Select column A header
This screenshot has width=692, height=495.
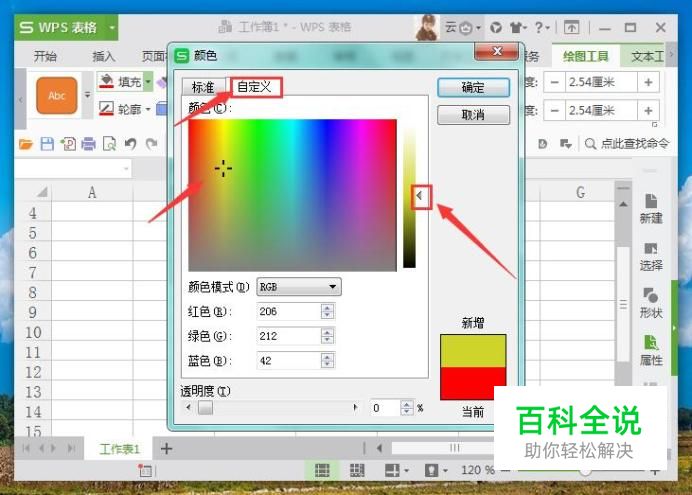coord(92,192)
